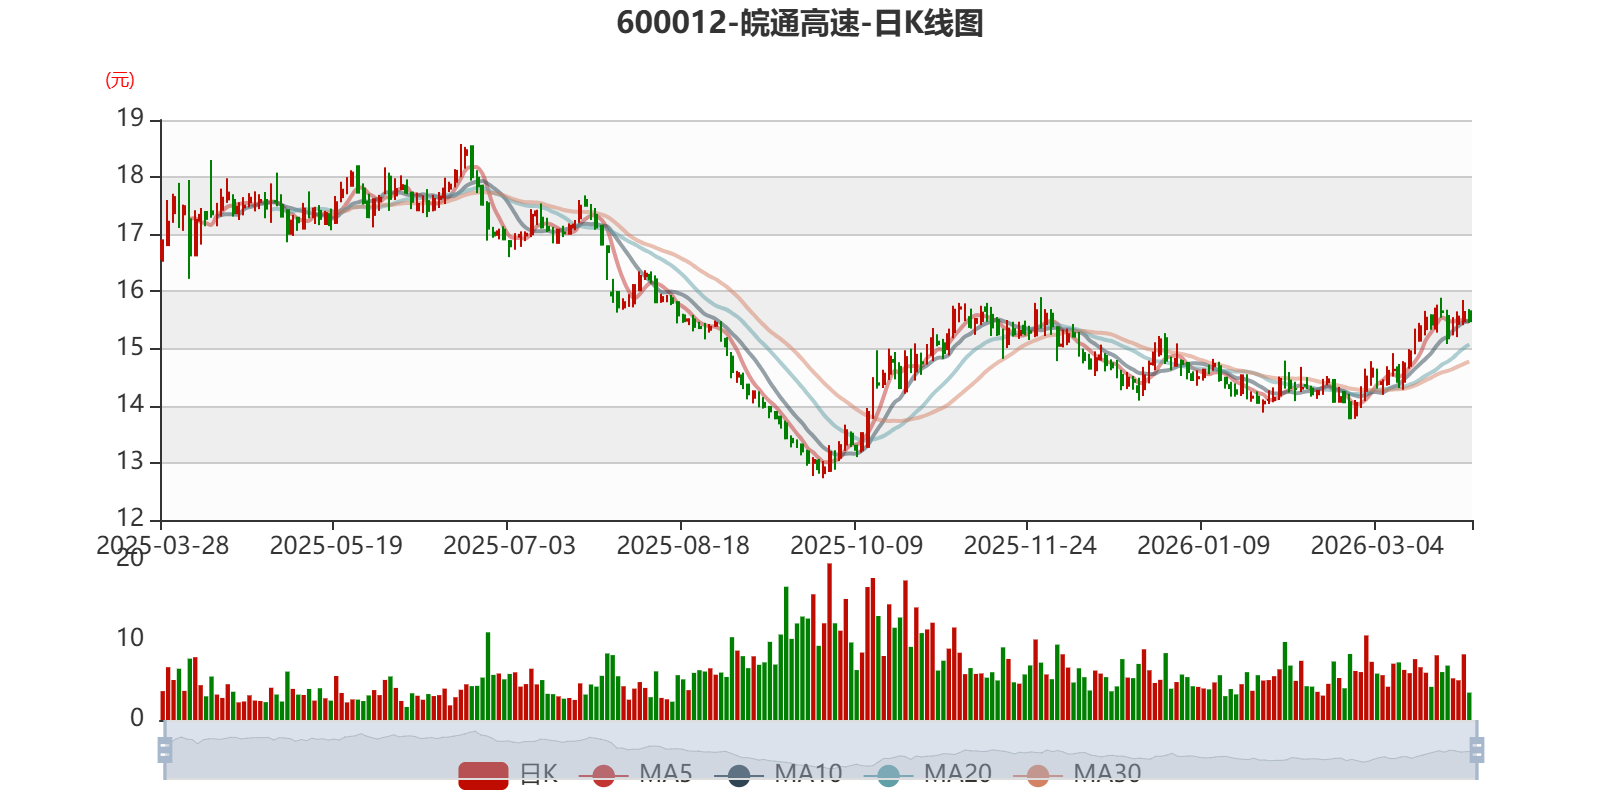Click the volume axis label 0
Image resolution: width=1600 pixels, height=800 pixels.
click(x=137, y=718)
